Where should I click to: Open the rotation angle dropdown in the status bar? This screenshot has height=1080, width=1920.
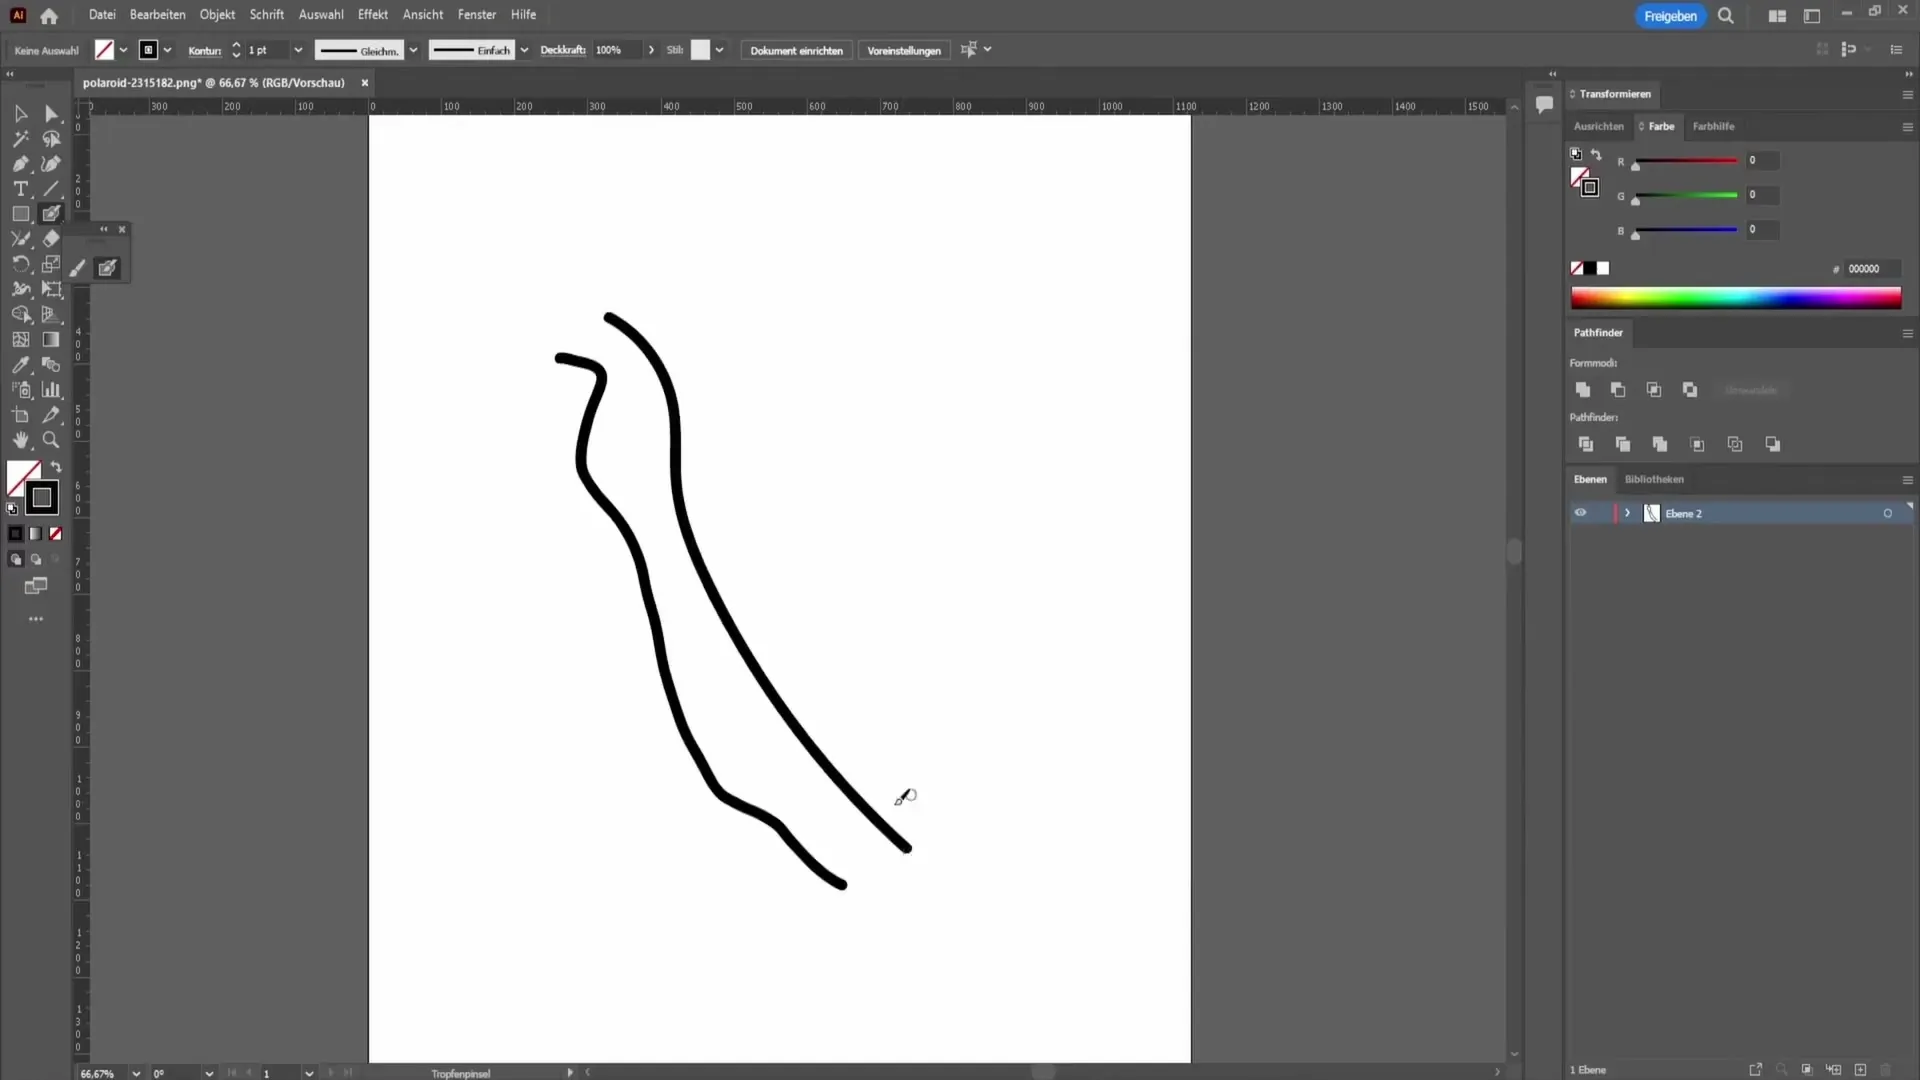pyautogui.click(x=208, y=1073)
